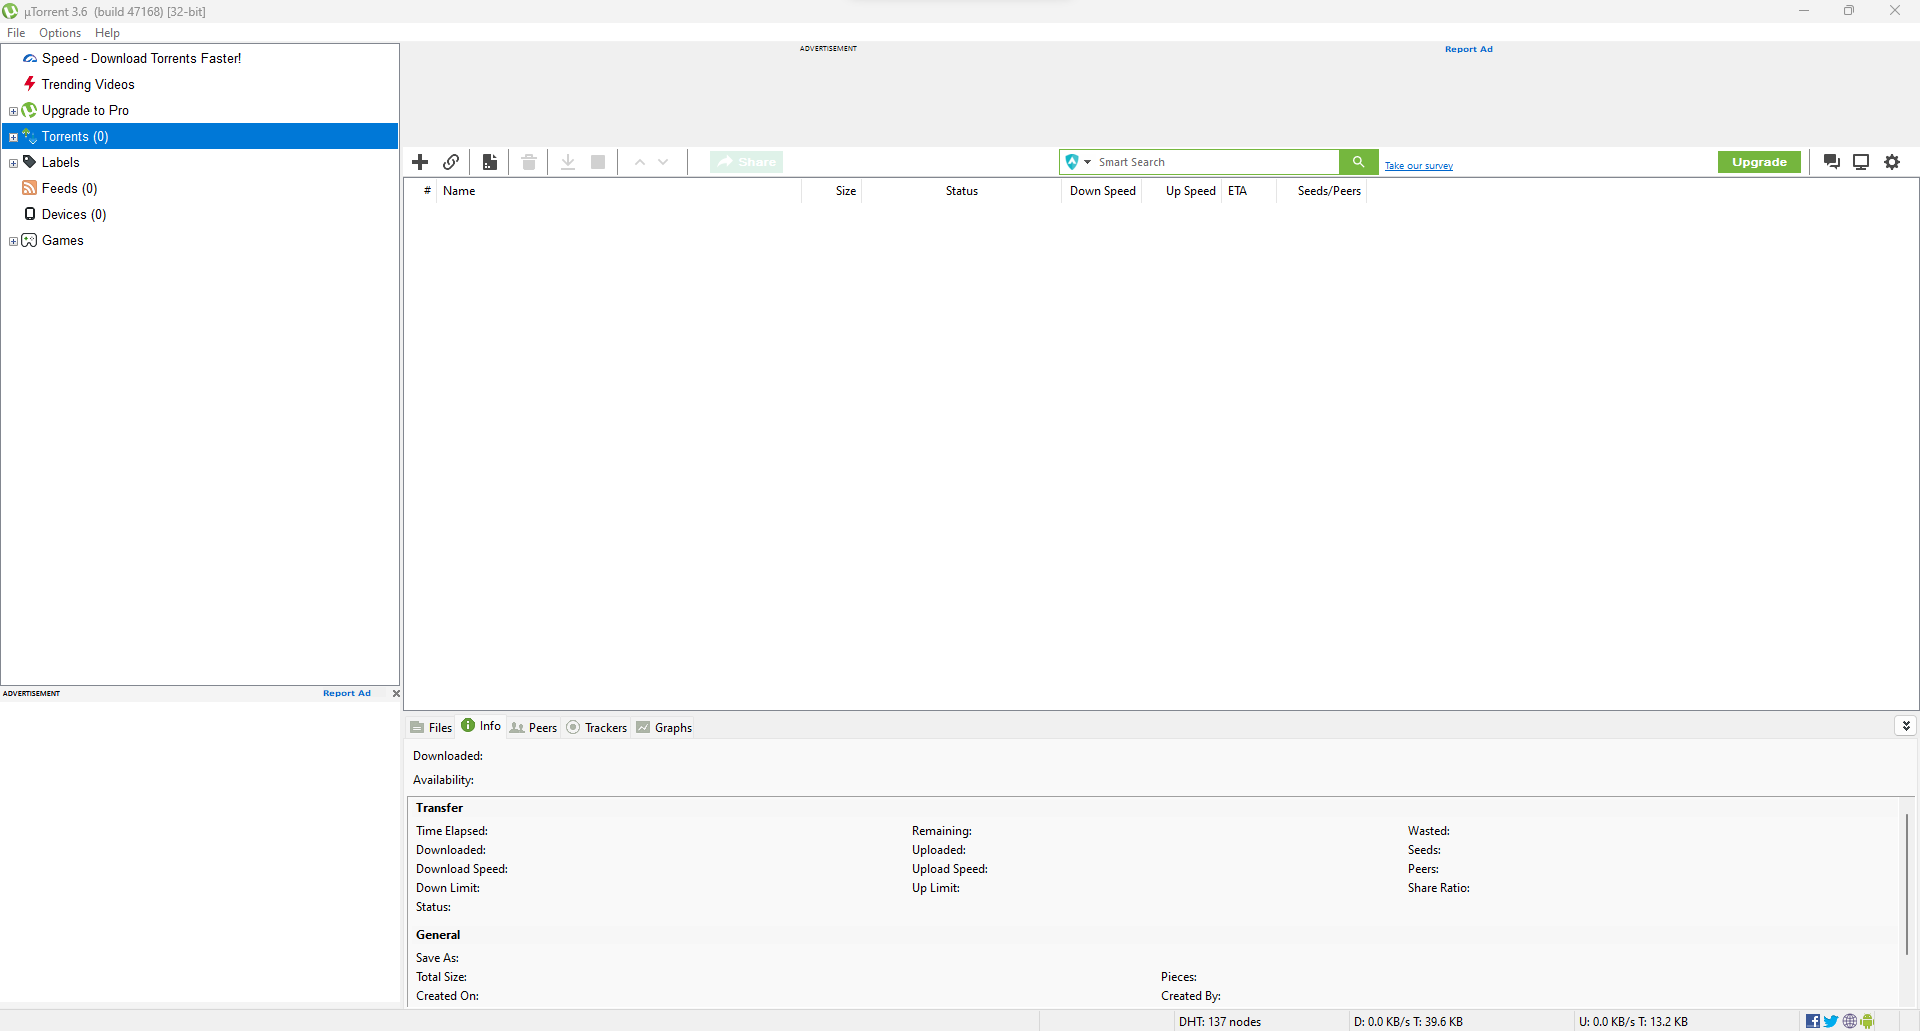Click the globe web icon in status bar

click(x=1850, y=1021)
